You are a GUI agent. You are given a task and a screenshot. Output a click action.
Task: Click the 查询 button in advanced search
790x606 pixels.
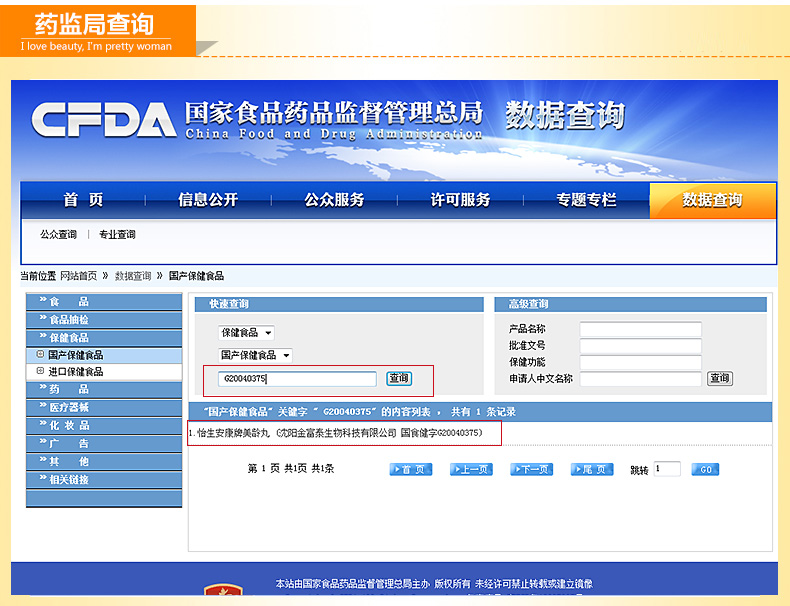tap(720, 378)
